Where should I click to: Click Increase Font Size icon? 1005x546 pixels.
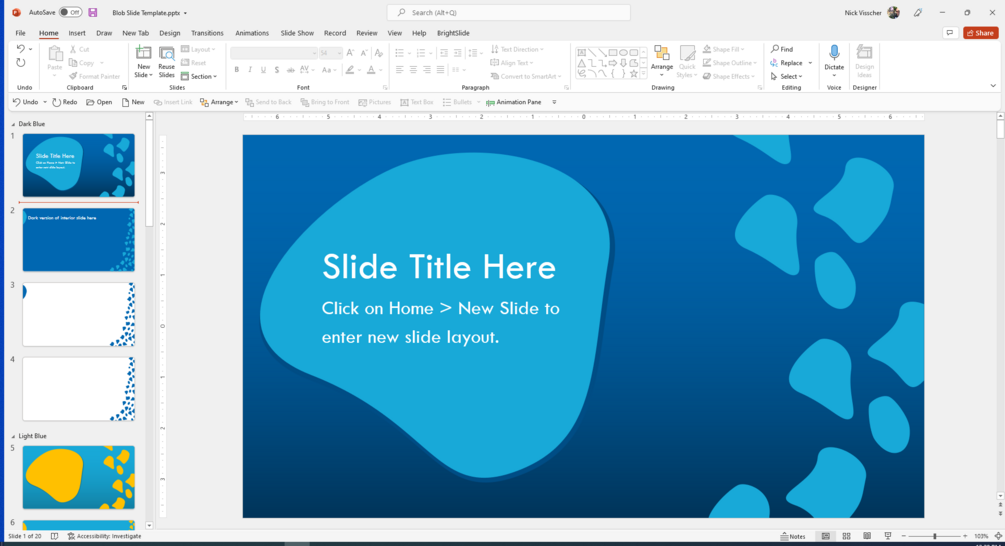(350, 53)
